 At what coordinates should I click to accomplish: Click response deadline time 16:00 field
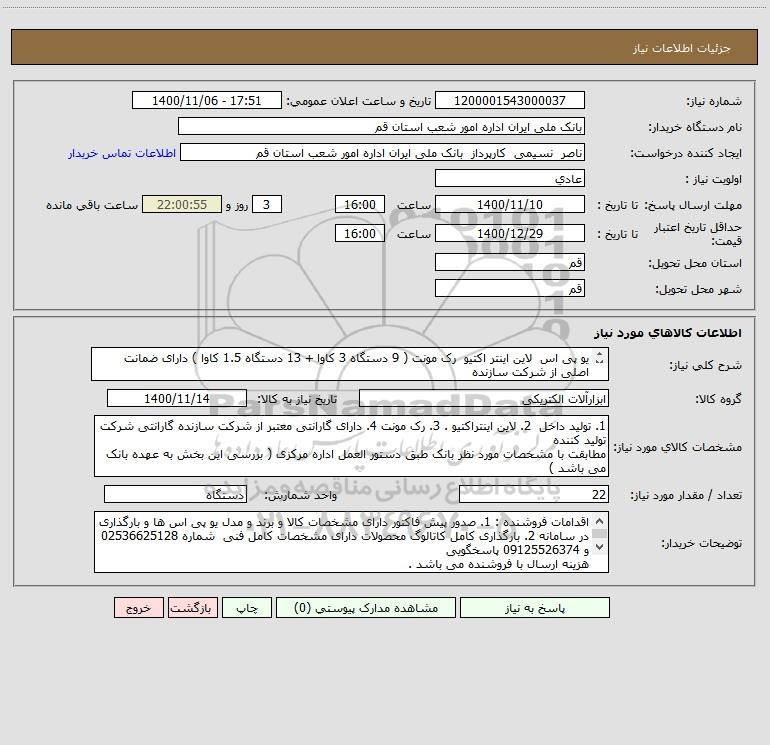[x=359, y=204]
